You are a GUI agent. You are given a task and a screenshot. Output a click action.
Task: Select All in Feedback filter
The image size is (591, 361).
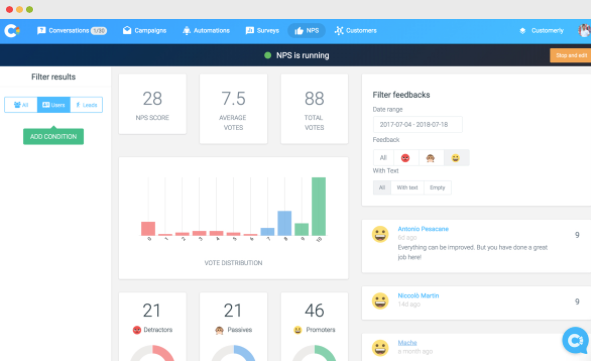[x=383, y=158]
